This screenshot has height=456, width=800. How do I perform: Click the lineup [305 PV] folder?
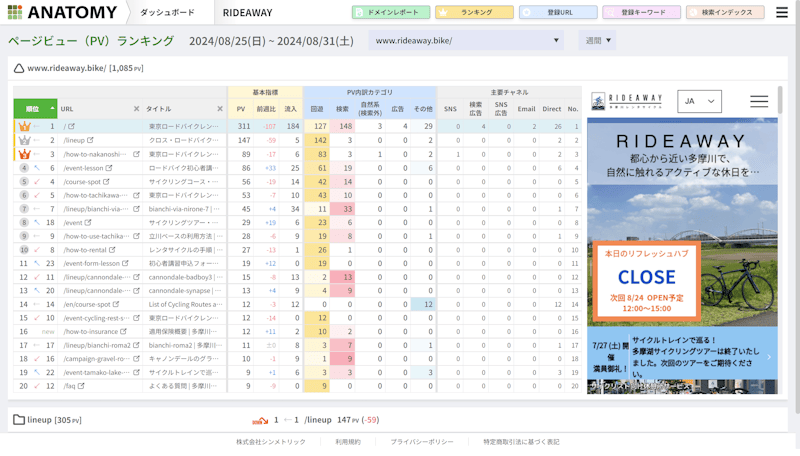pos(47,420)
